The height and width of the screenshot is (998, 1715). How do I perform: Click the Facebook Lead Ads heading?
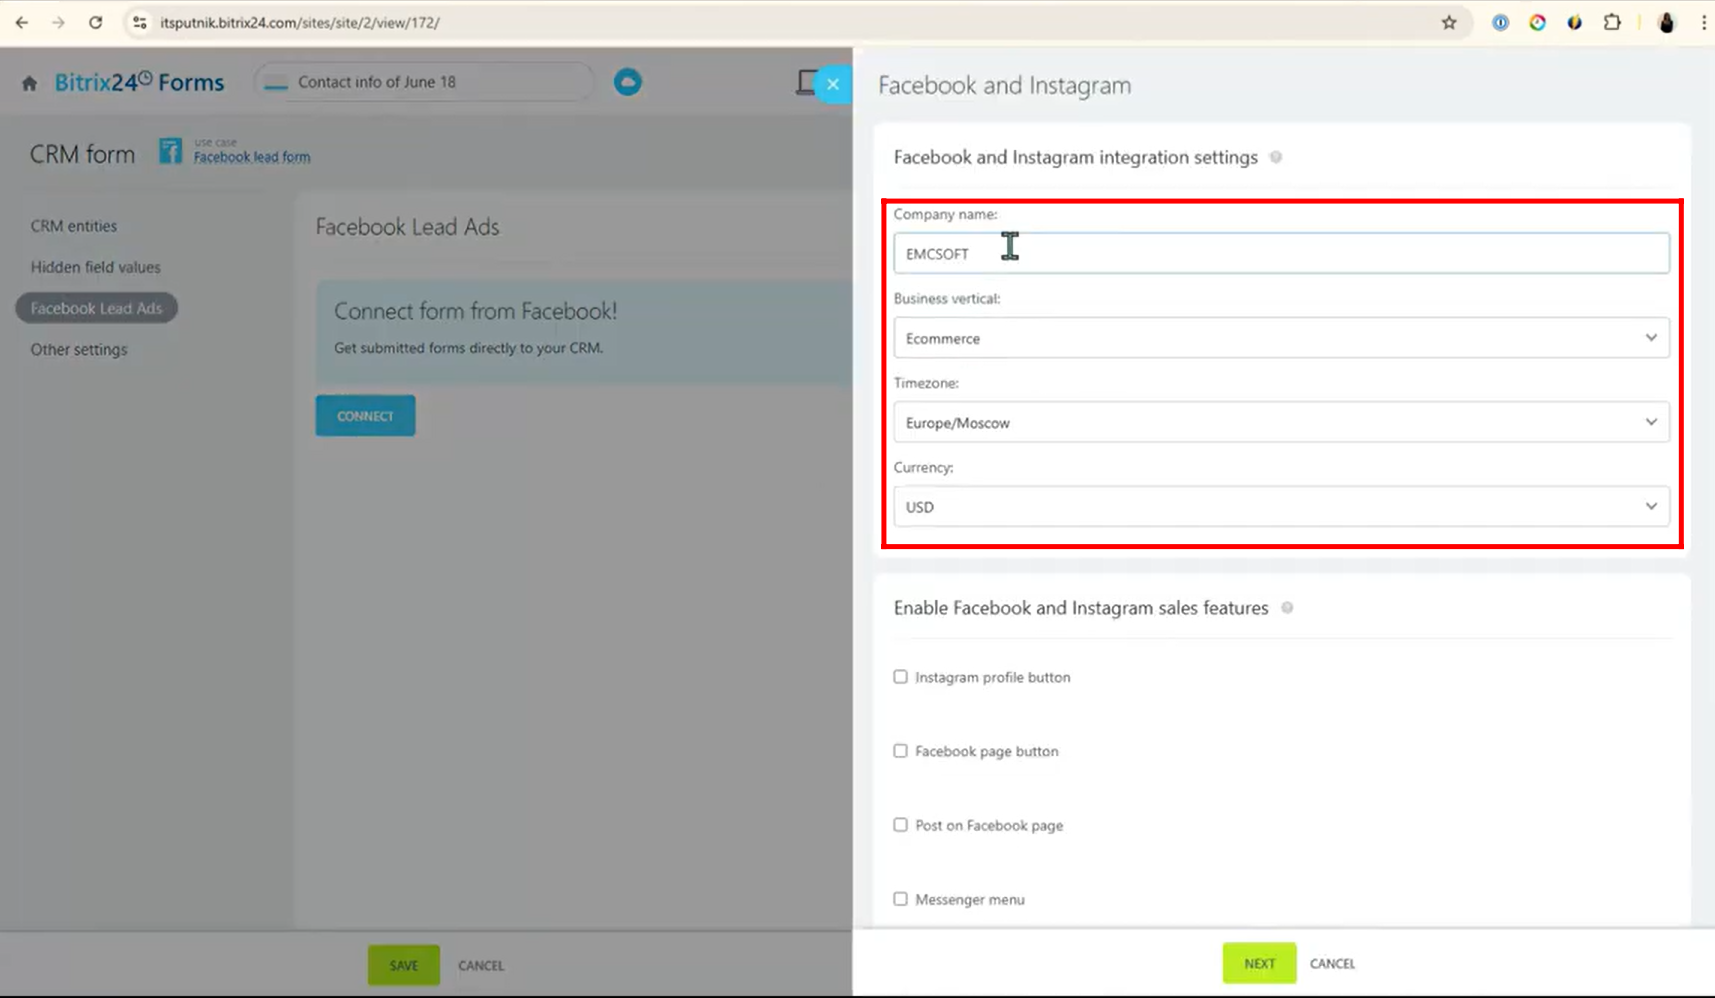(407, 227)
